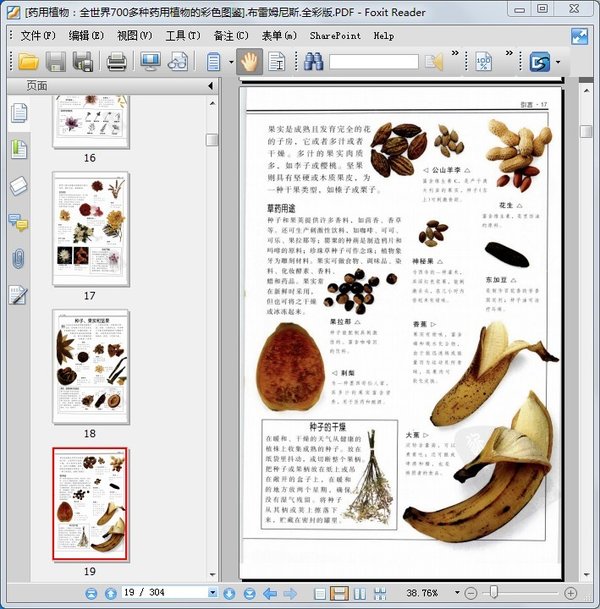Go to the first page
Image resolution: width=600 pixels, height=609 pixels.
(91, 593)
